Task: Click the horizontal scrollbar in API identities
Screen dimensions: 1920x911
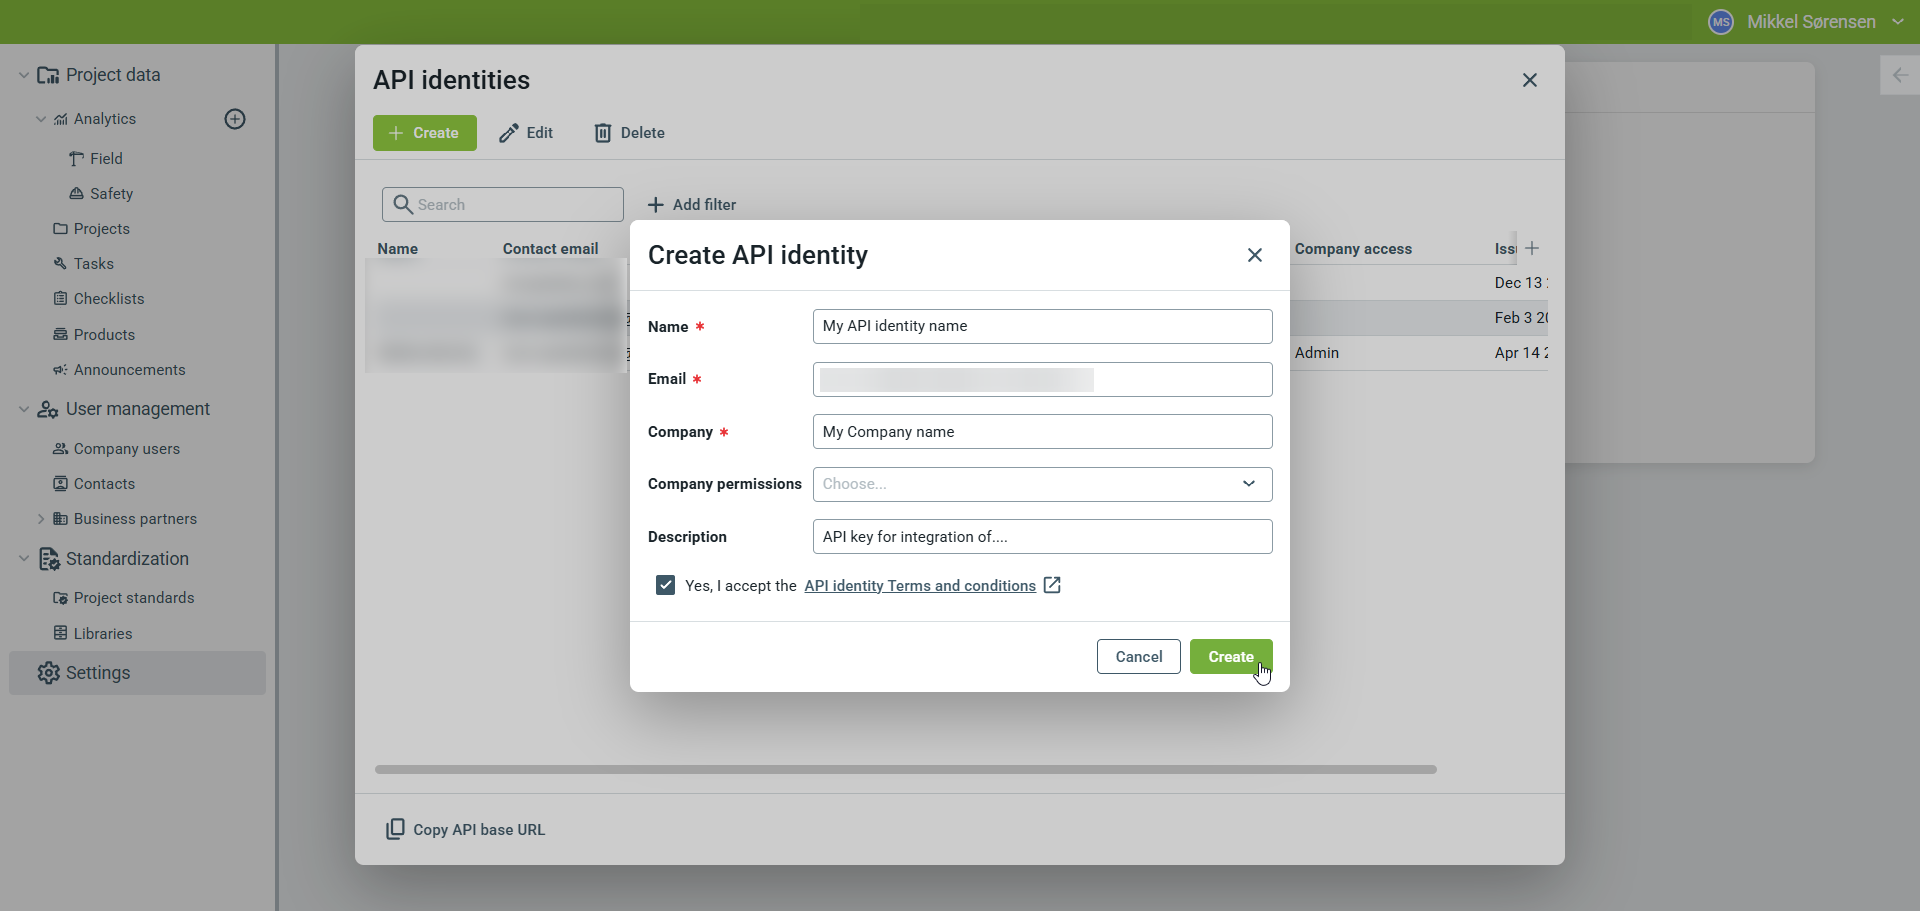Action: coord(905,769)
